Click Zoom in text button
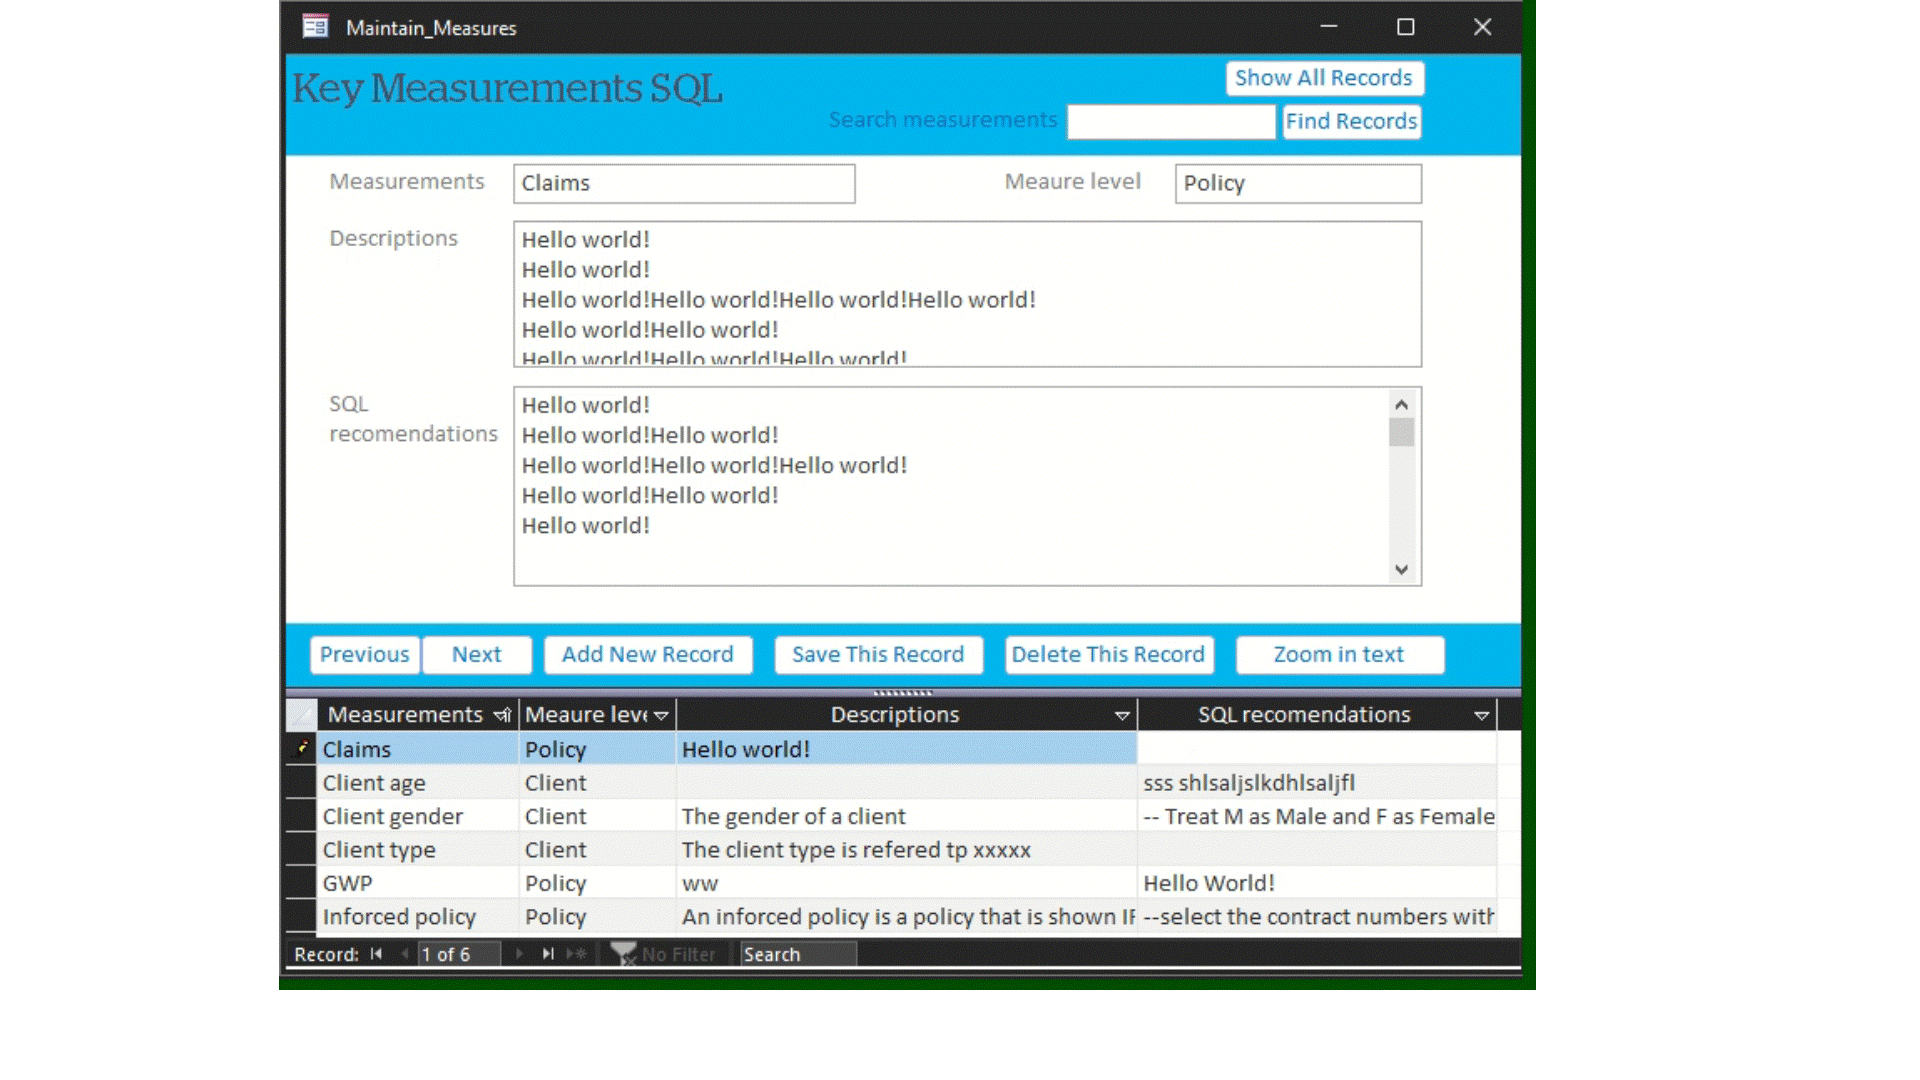This screenshot has width=1920, height=1080. 1338,654
